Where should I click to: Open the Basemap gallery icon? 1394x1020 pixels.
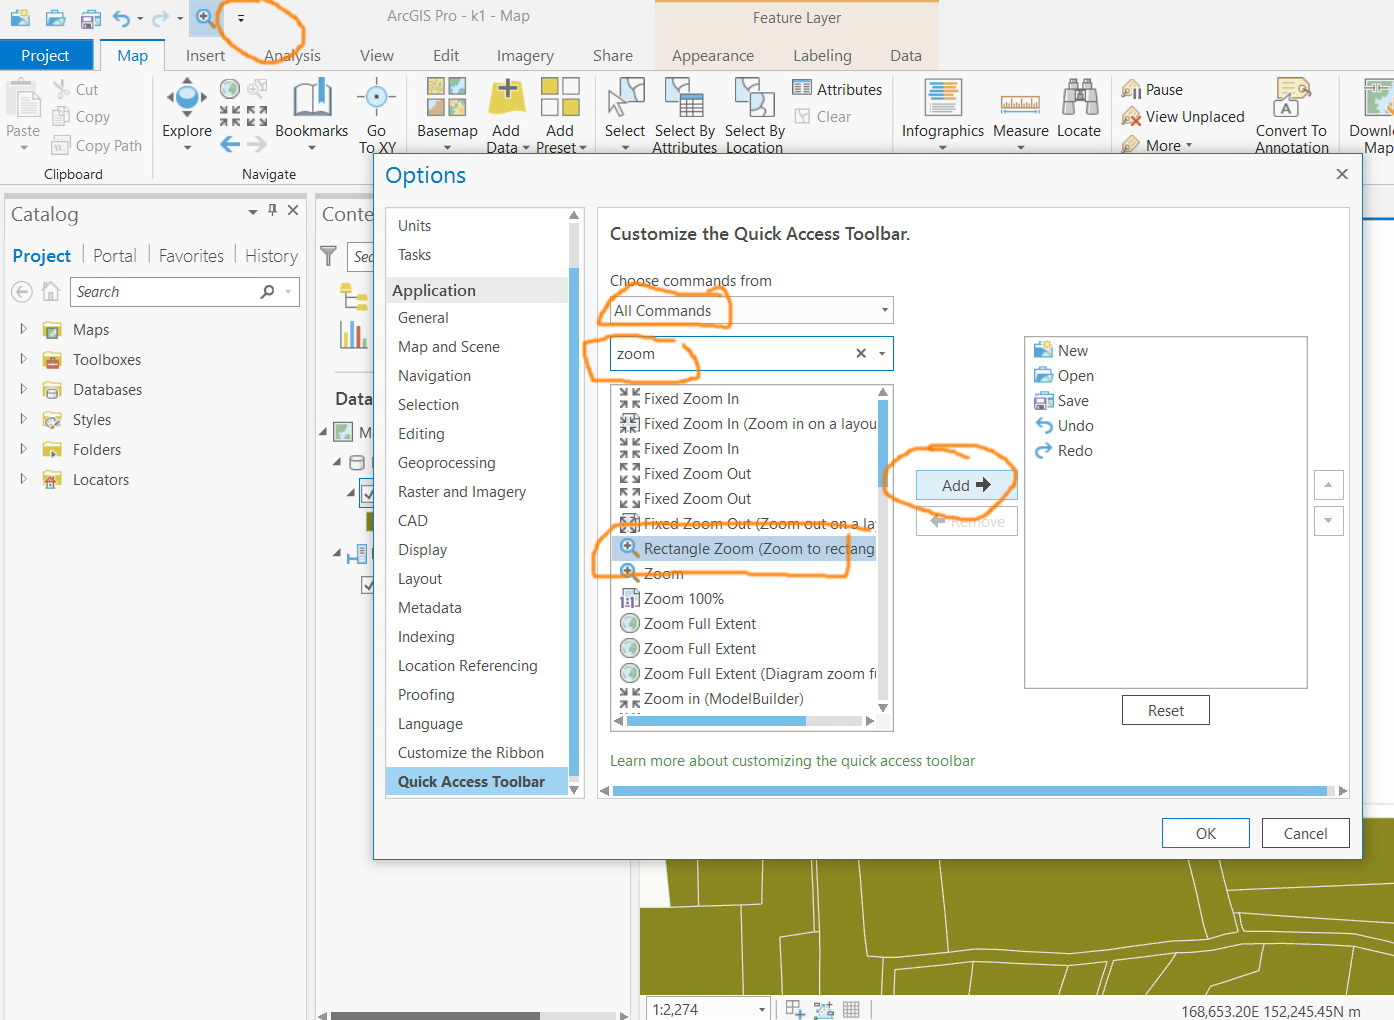coord(447,97)
